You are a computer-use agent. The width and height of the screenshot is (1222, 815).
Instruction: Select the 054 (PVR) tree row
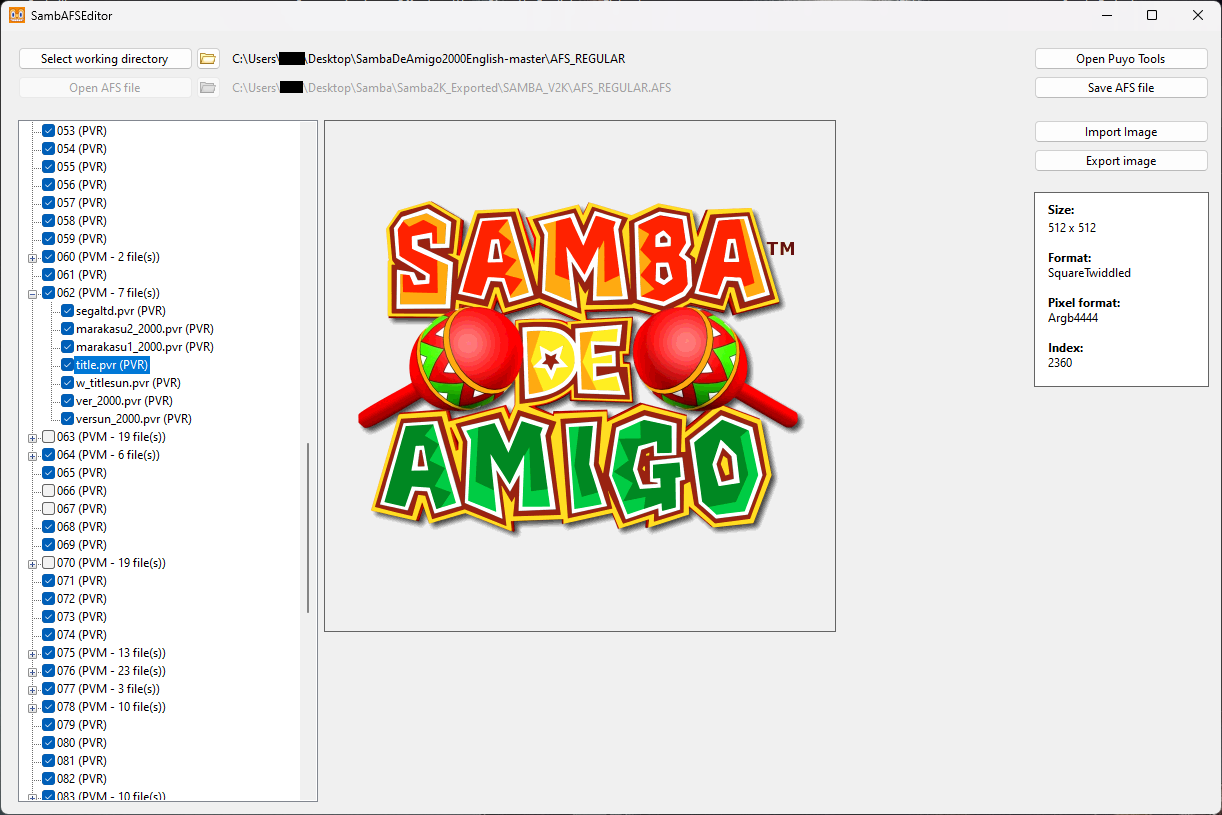click(82, 149)
